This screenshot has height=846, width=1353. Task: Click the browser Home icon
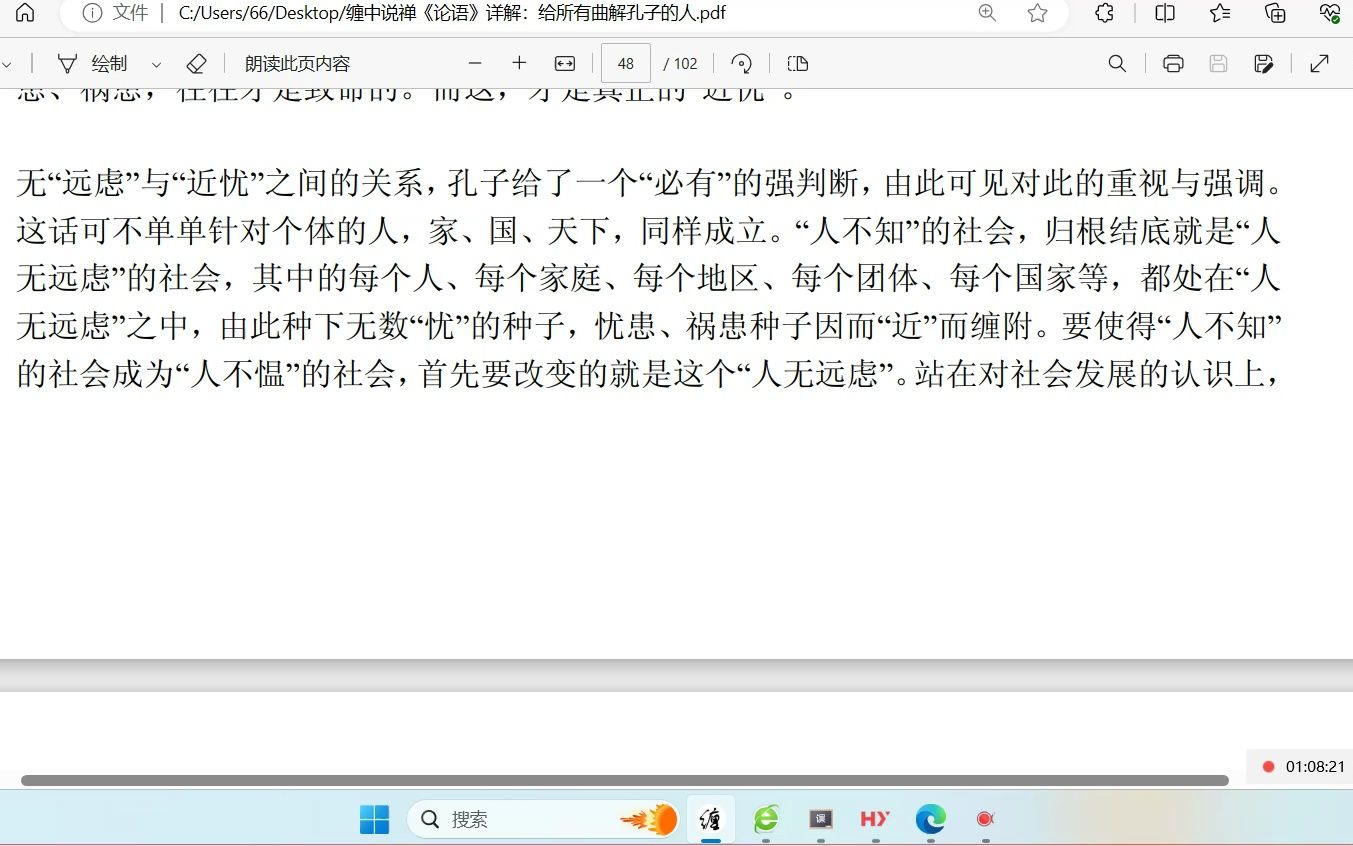25,13
